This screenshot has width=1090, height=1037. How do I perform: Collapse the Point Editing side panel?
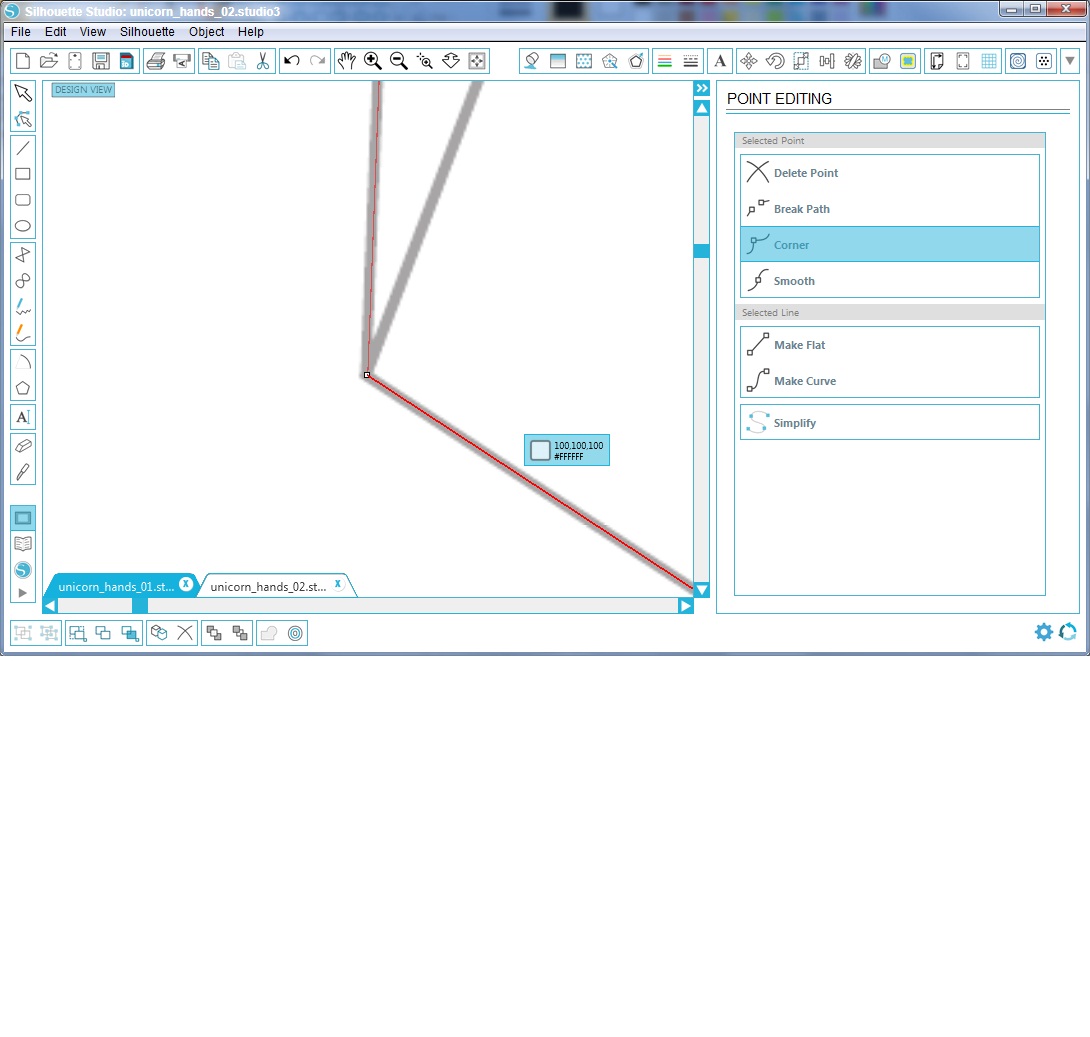click(702, 88)
